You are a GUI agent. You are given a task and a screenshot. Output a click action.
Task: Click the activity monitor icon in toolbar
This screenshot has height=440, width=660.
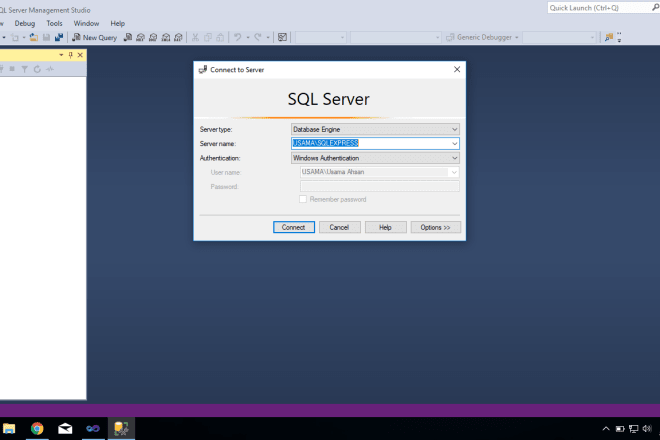click(x=282, y=37)
